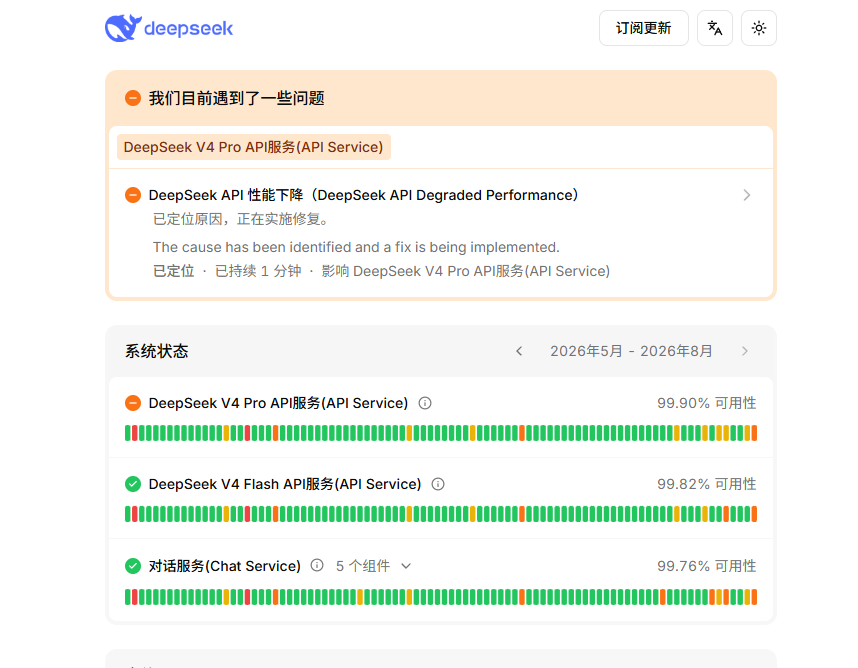Go to the previous date range with left arrow

pos(519,351)
